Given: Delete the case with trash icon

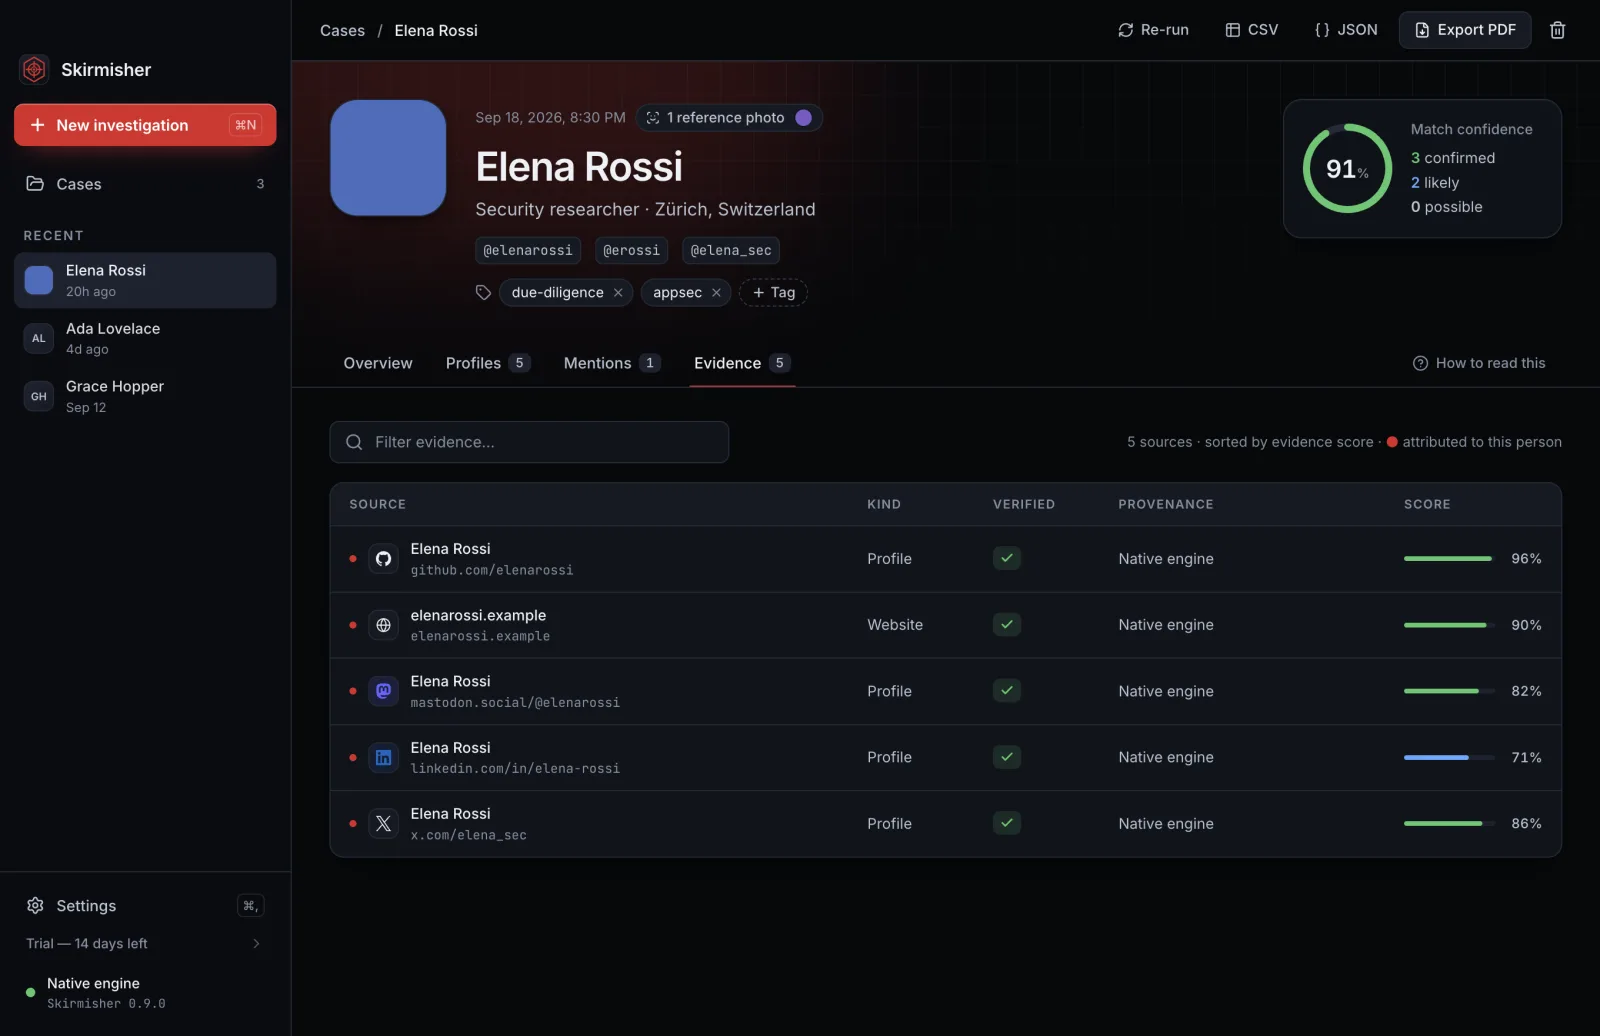Looking at the screenshot, I should 1557,30.
